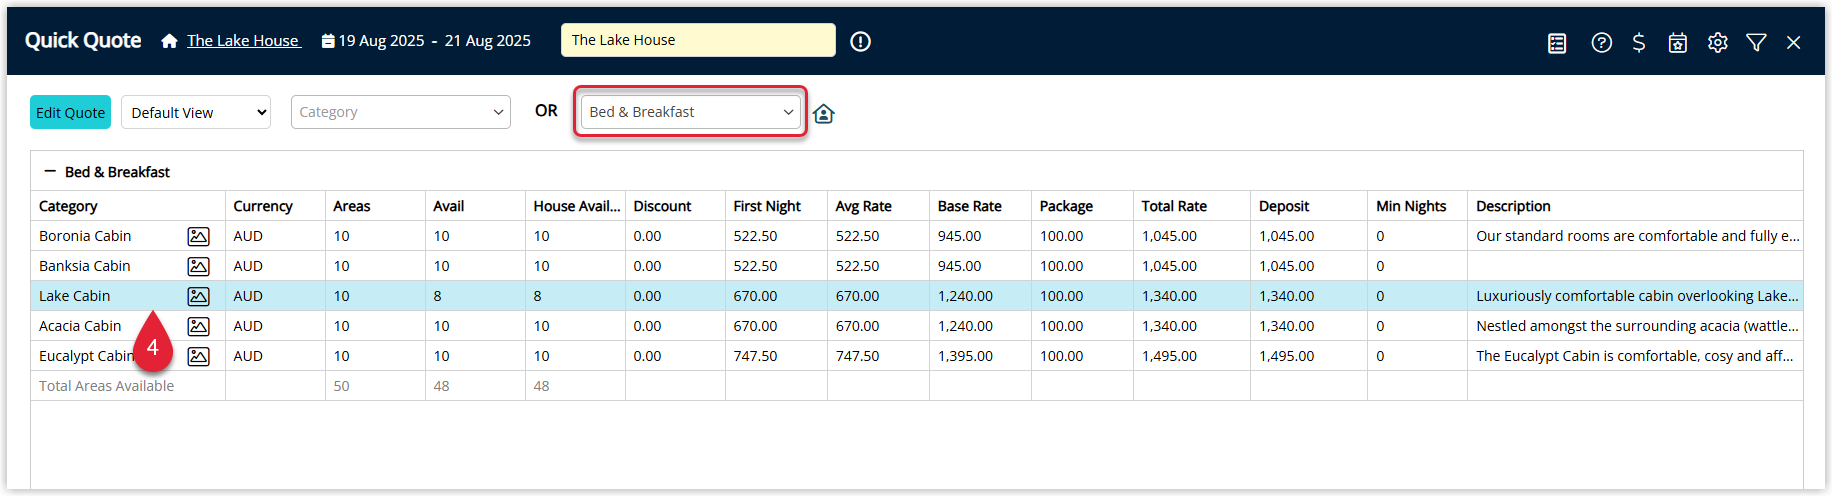Viewport: 1833px width, 497px height.
Task: Click Boronia Cabin package 100.00
Action: click(x=1061, y=236)
